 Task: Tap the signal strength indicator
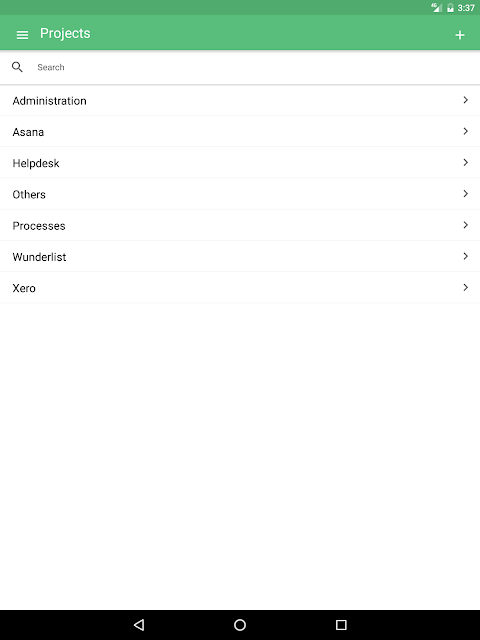click(x=436, y=7)
